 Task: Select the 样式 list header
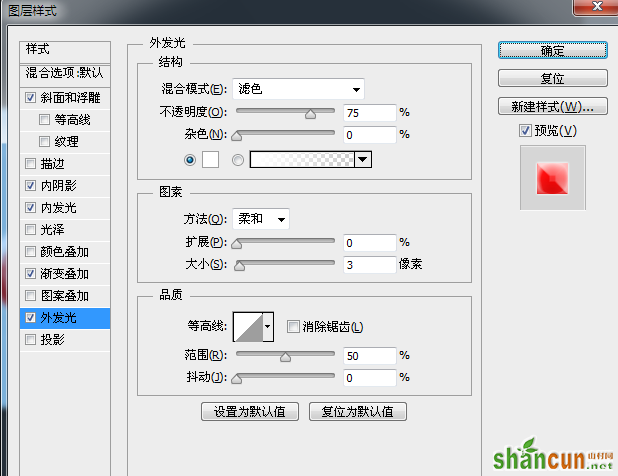tap(65, 51)
